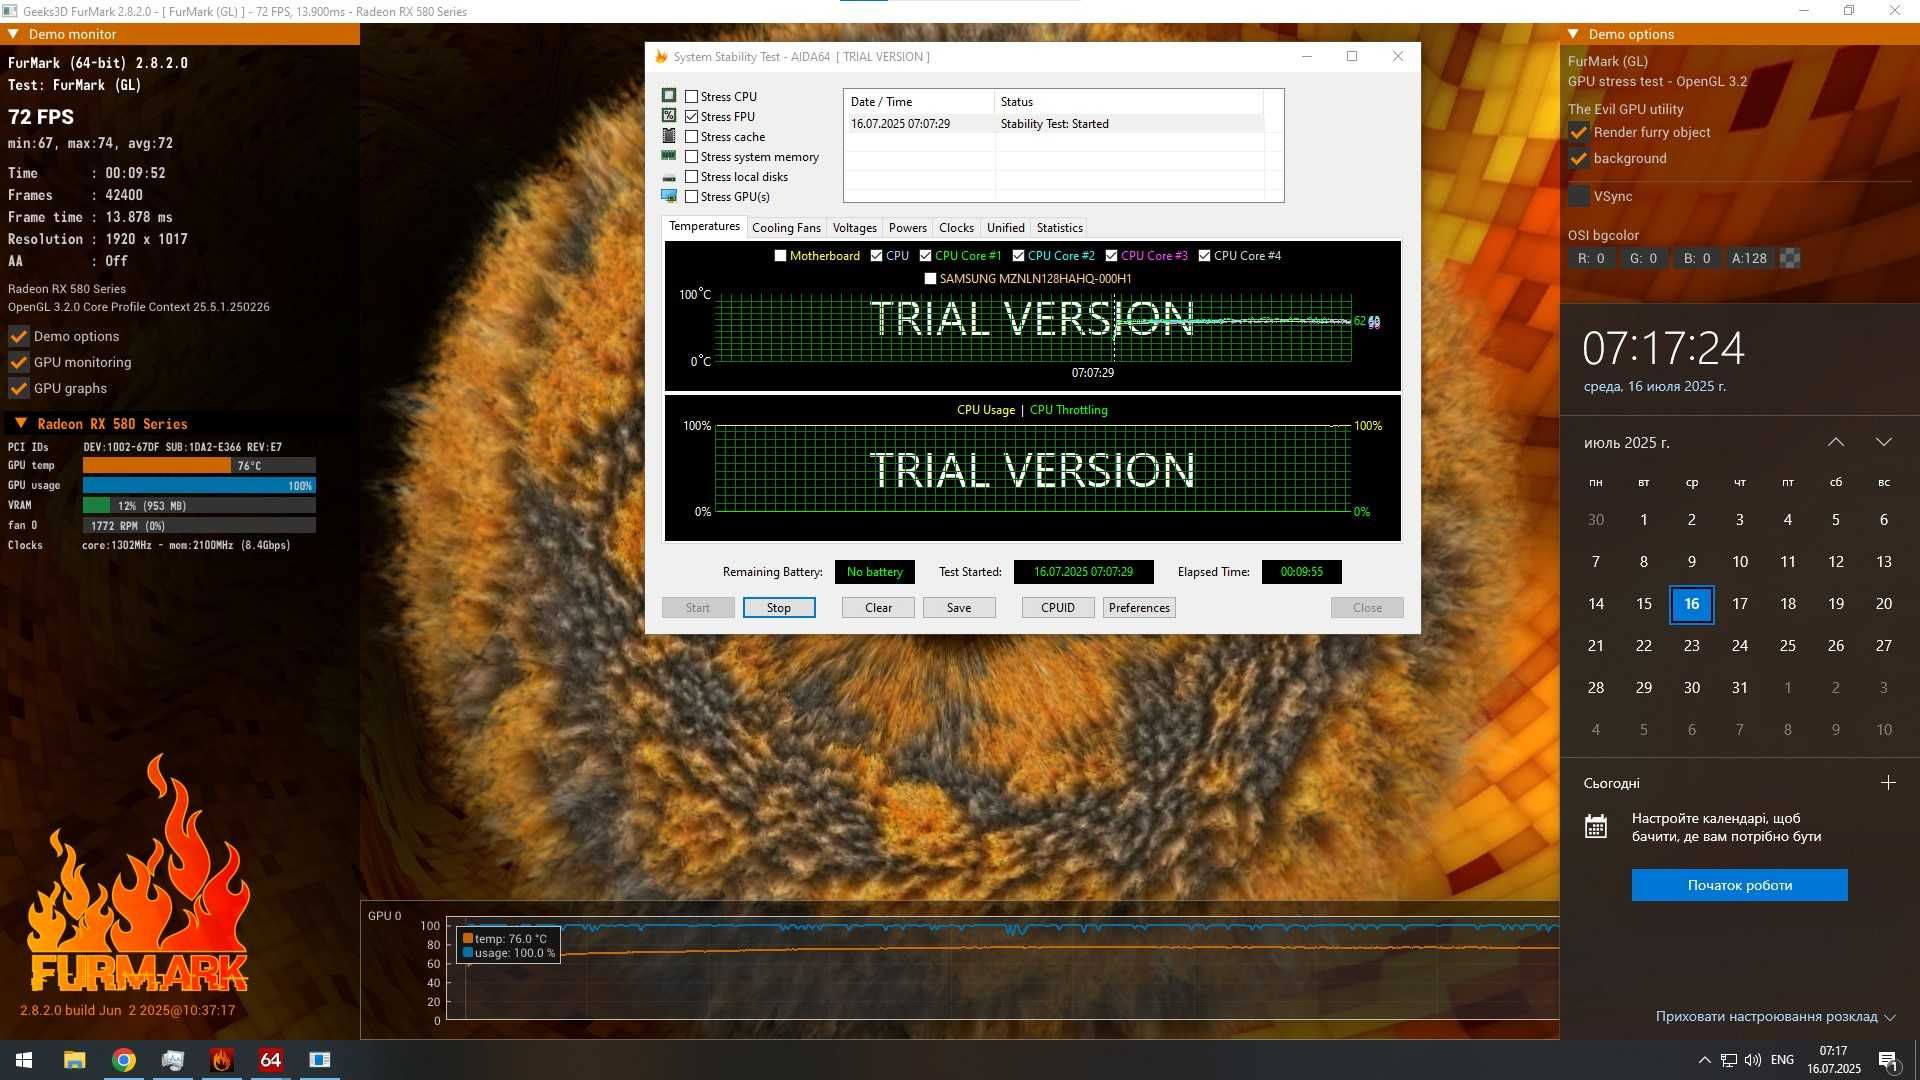This screenshot has width=1920, height=1080.
Task: Select July 17 in the calendar
Action: [x=1740, y=604]
